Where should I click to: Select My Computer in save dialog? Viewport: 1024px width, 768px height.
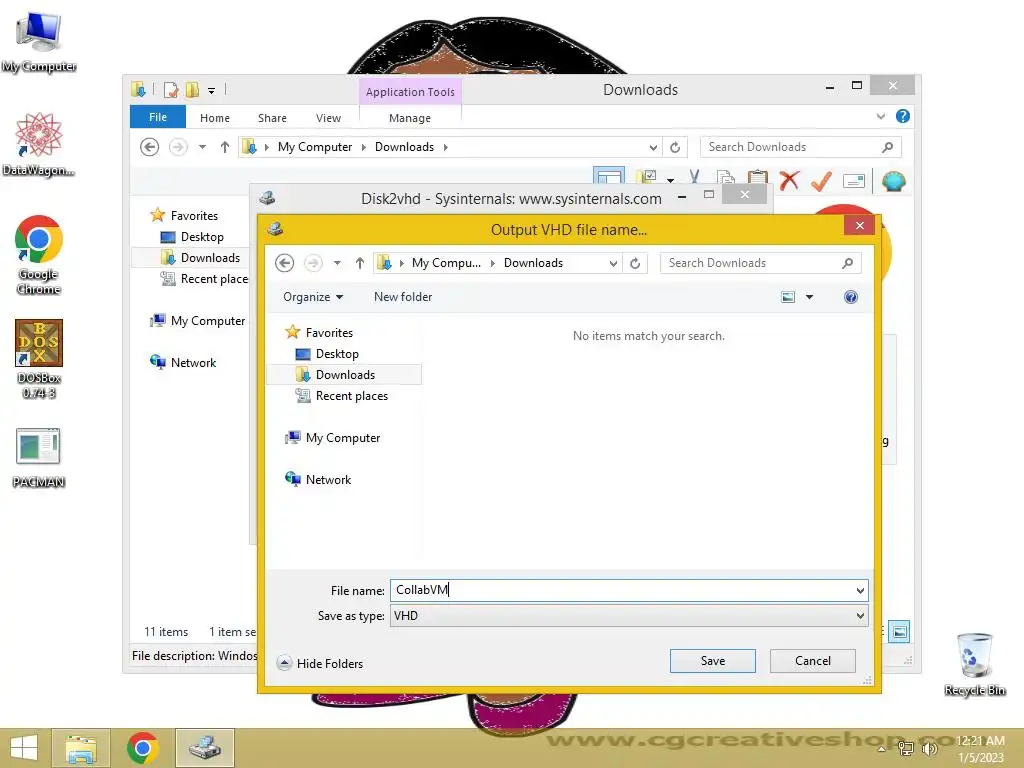pyautogui.click(x=342, y=438)
